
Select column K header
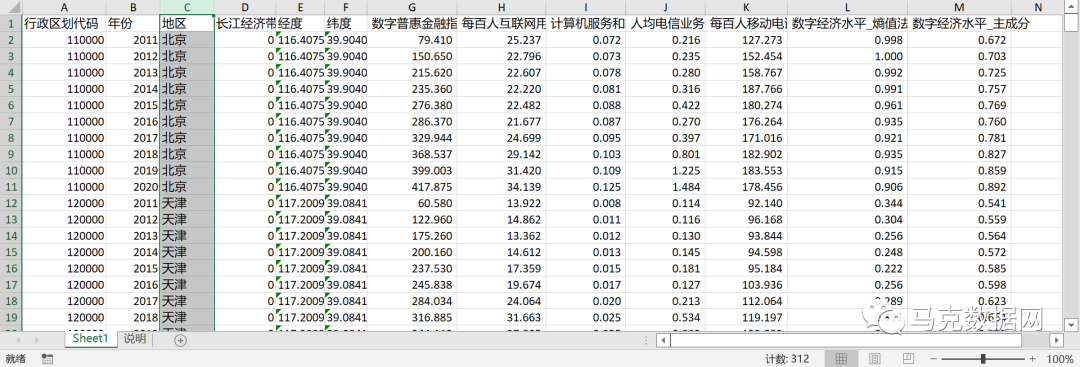point(747,7)
